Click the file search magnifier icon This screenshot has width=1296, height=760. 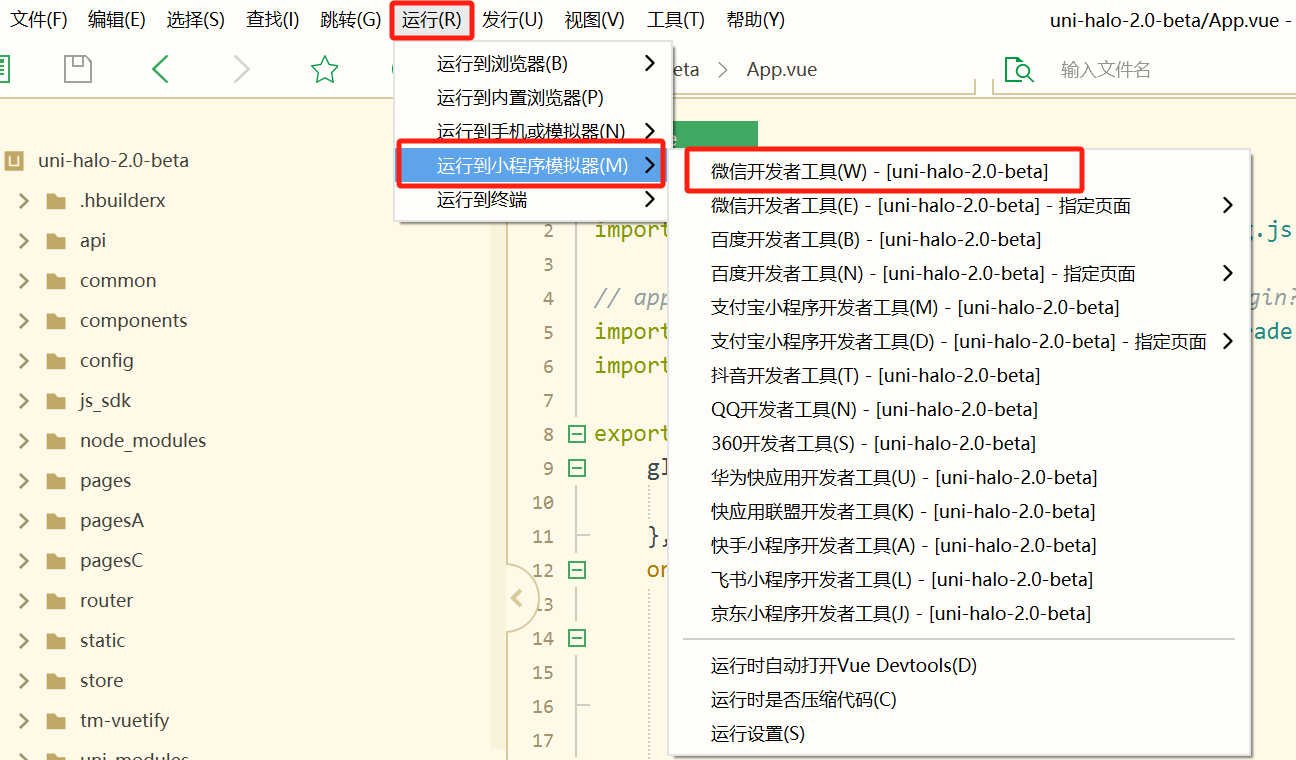tap(1019, 69)
